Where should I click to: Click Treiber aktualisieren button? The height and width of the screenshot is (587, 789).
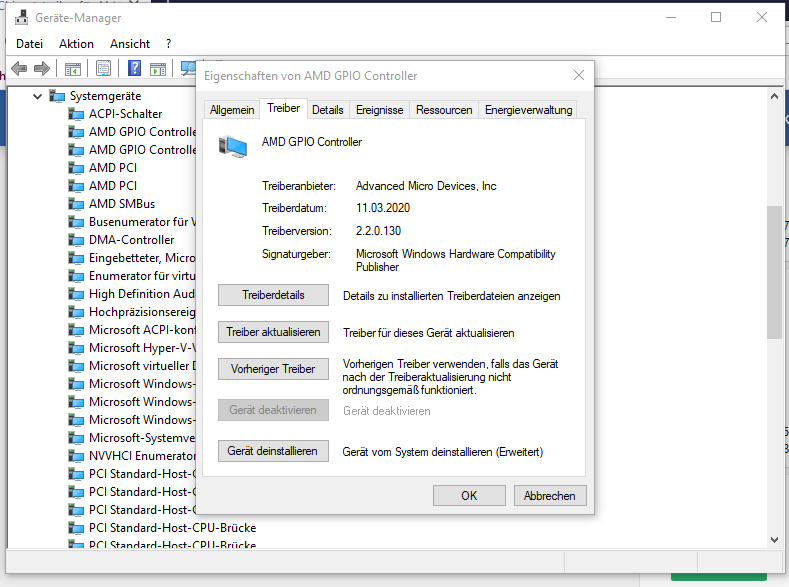(x=273, y=332)
